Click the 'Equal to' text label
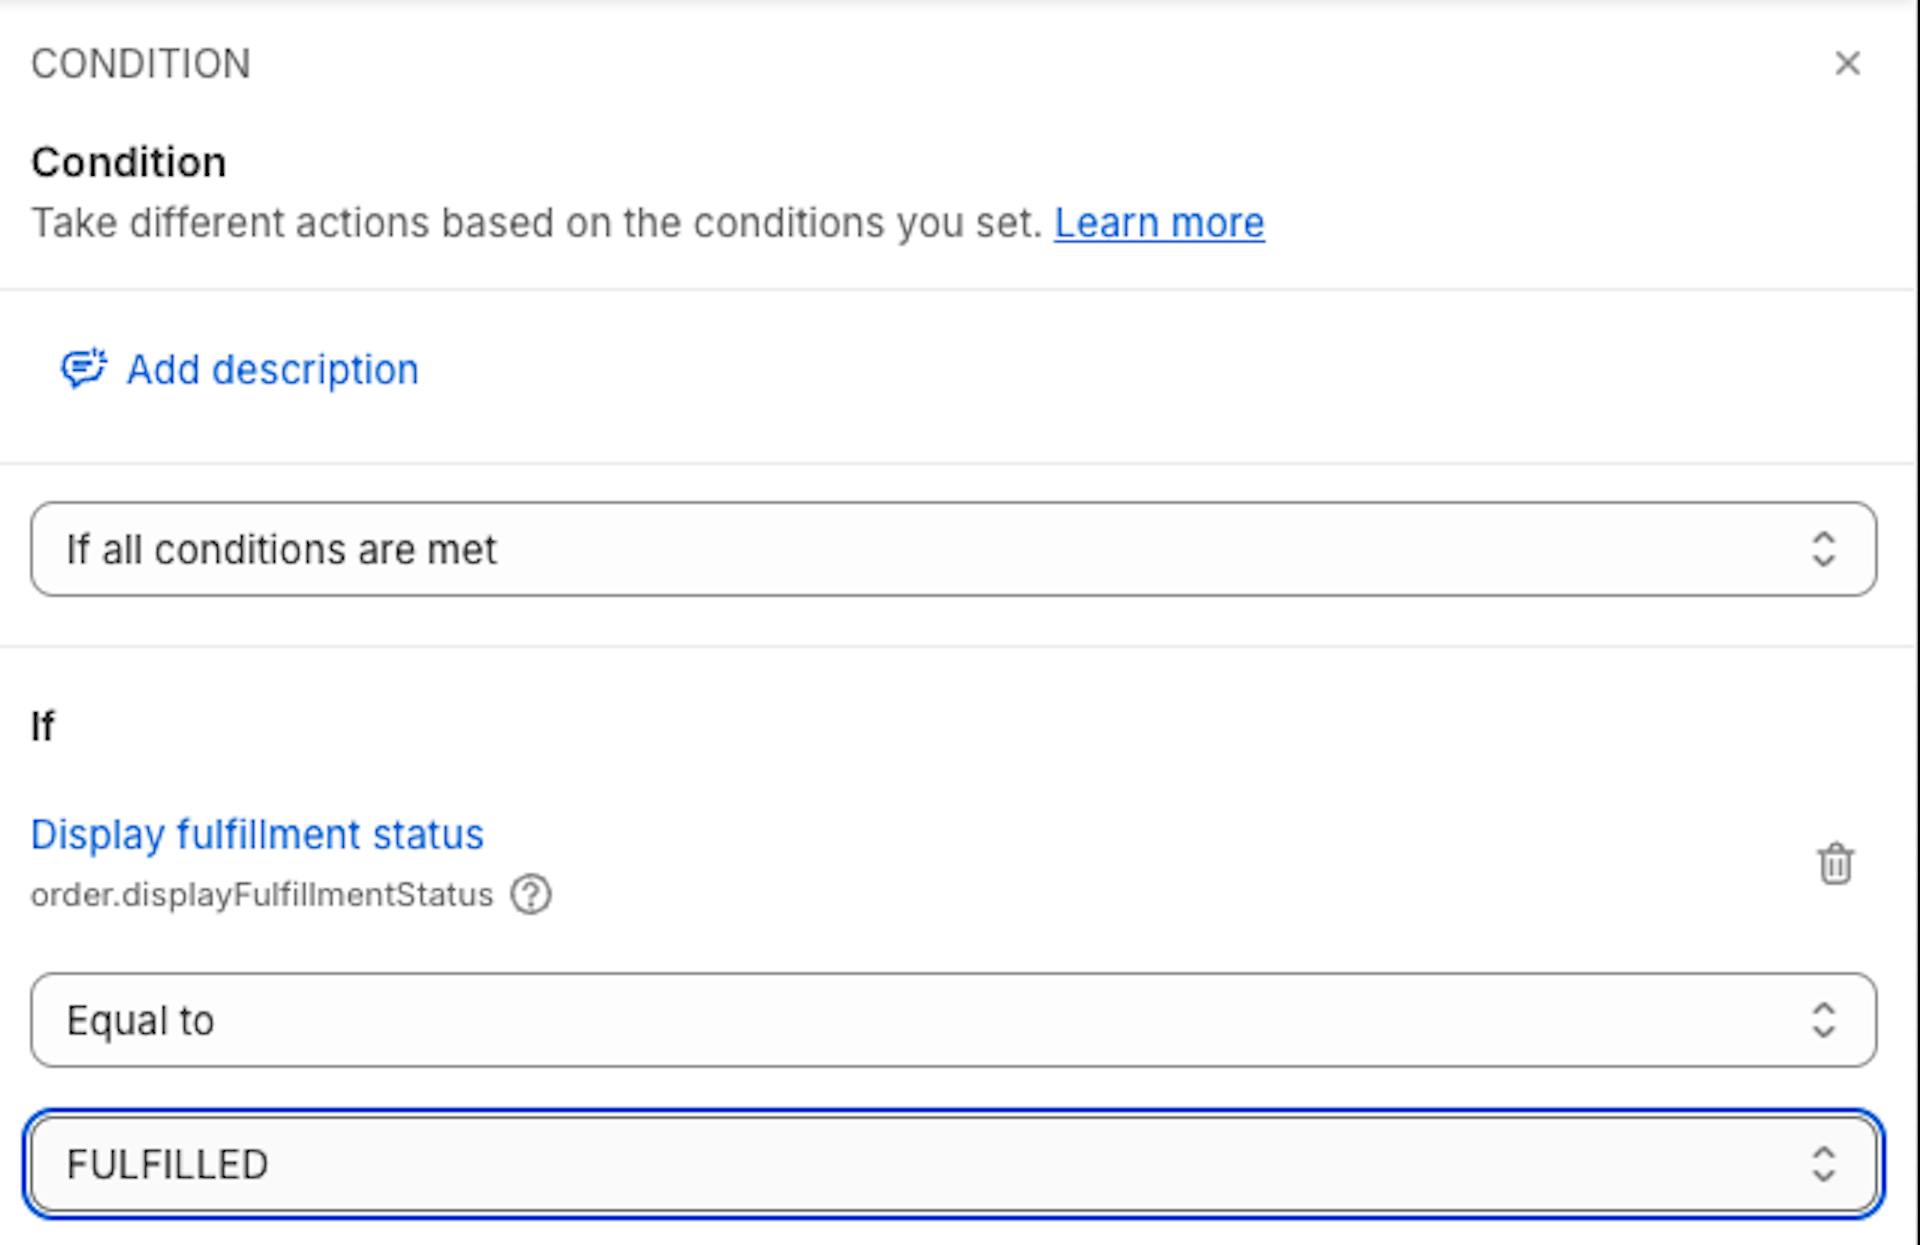Screen dimensions: 1920x1245 [140, 1020]
